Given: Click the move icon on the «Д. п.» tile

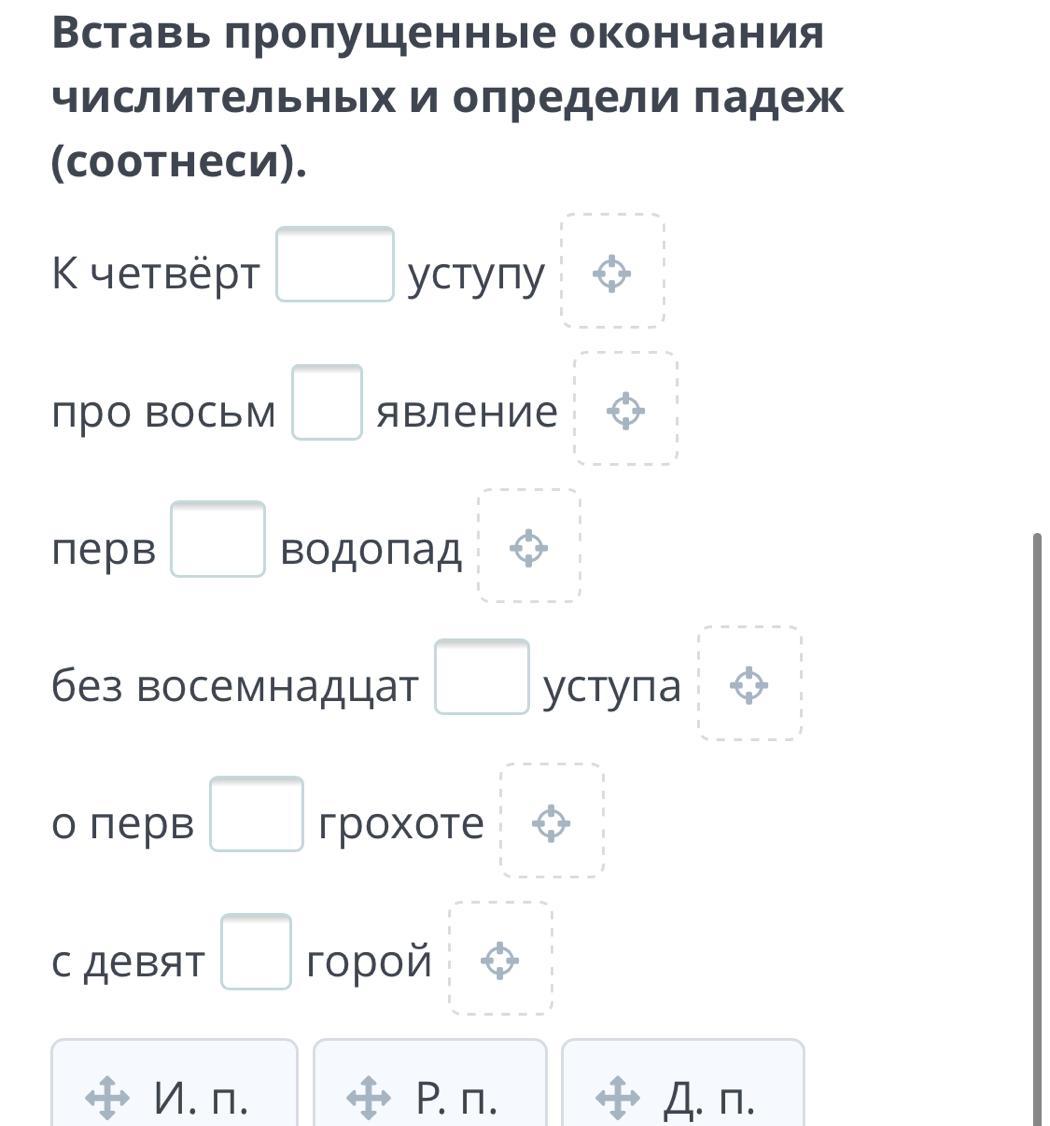Looking at the screenshot, I should tap(618, 1097).
